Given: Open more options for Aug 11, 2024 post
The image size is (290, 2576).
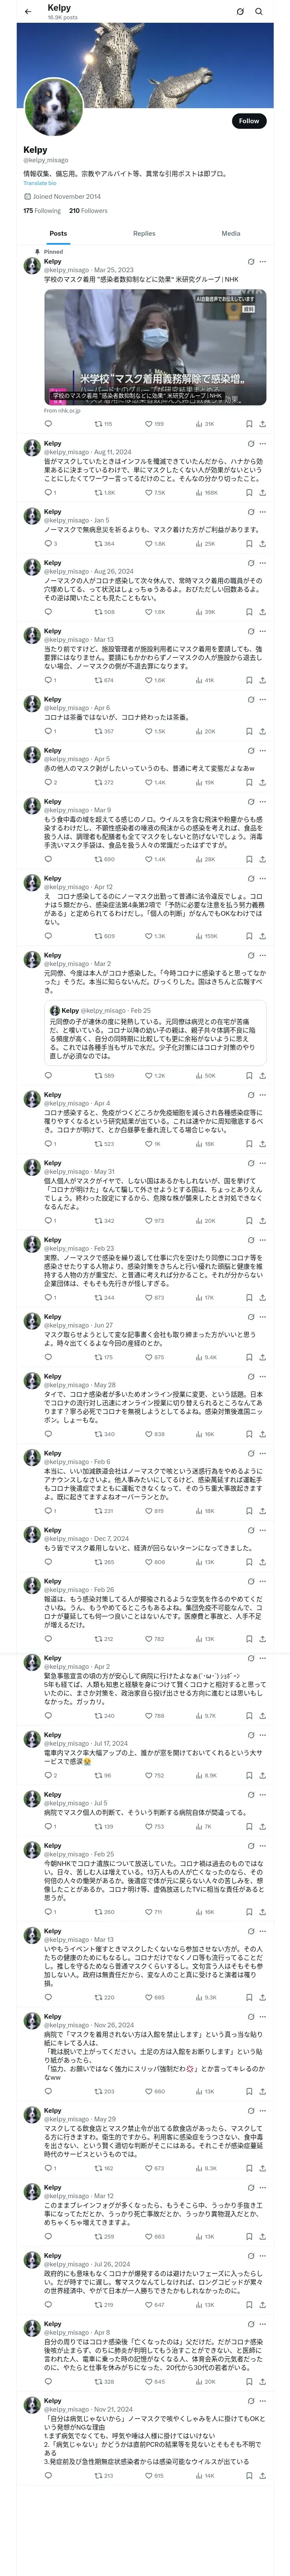Looking at the screenshot, I should [x=263, y=443].
